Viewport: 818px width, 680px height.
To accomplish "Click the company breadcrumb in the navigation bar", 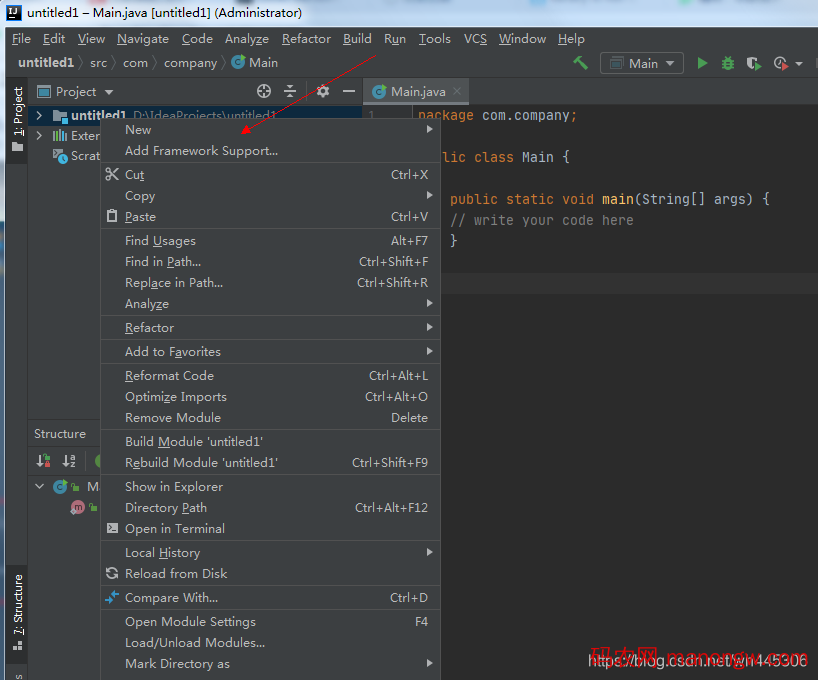I will click(190, 62).
